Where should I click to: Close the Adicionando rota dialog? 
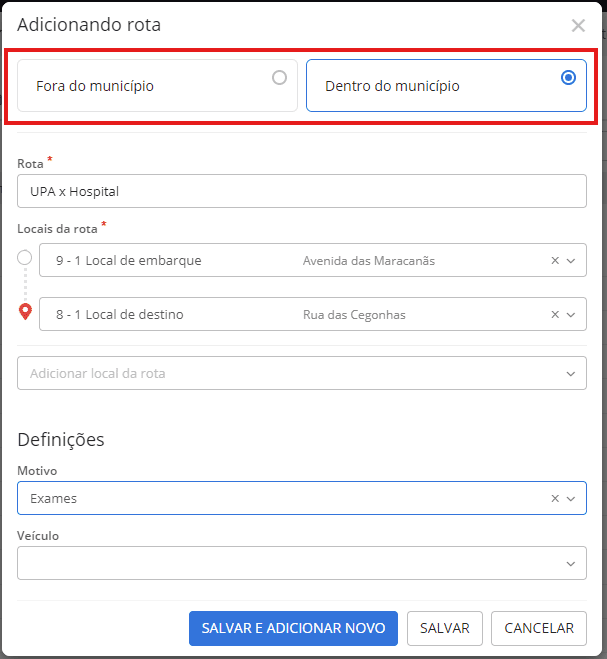pos(578,26)
